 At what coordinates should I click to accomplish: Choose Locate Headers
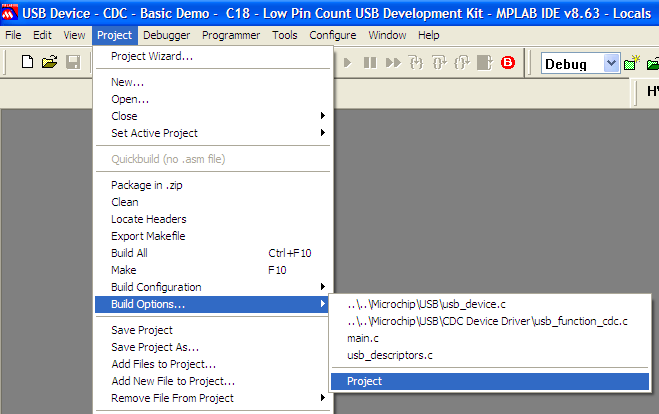[x=212, y=219]
